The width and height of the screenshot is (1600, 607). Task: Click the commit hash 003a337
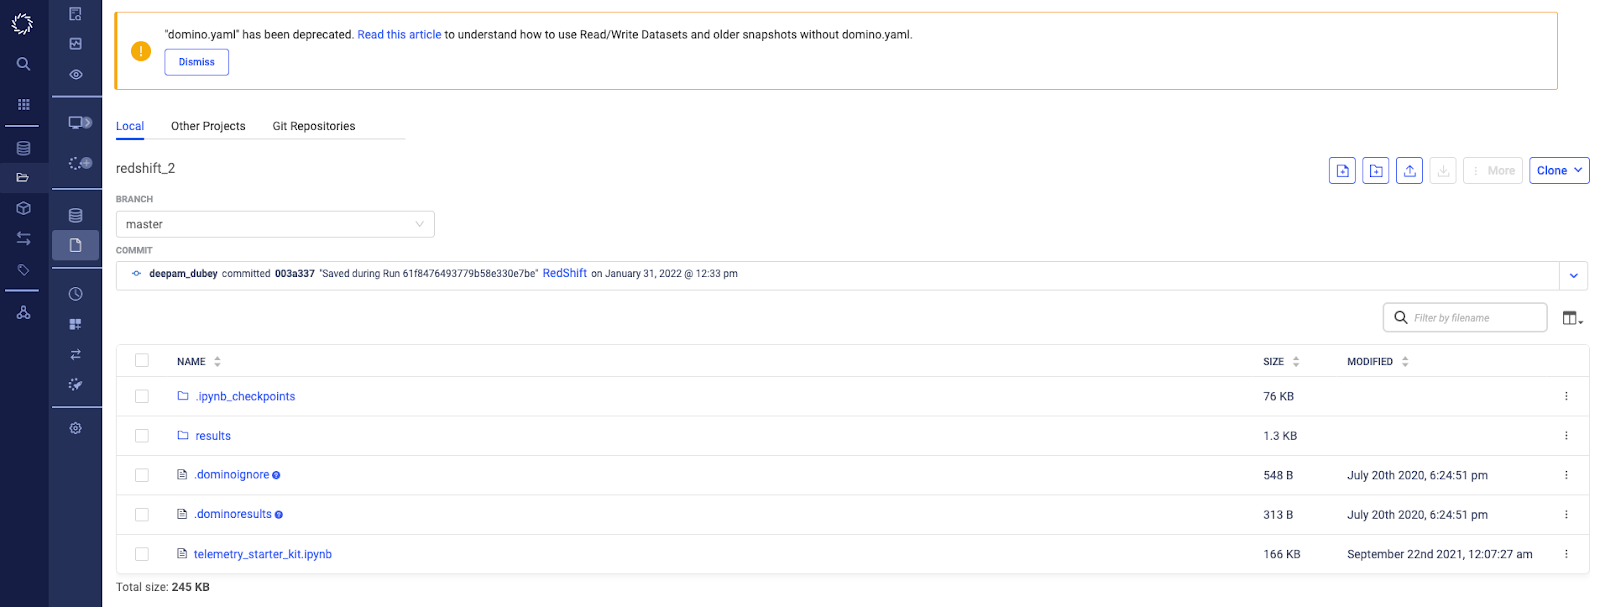coord(295,274)
